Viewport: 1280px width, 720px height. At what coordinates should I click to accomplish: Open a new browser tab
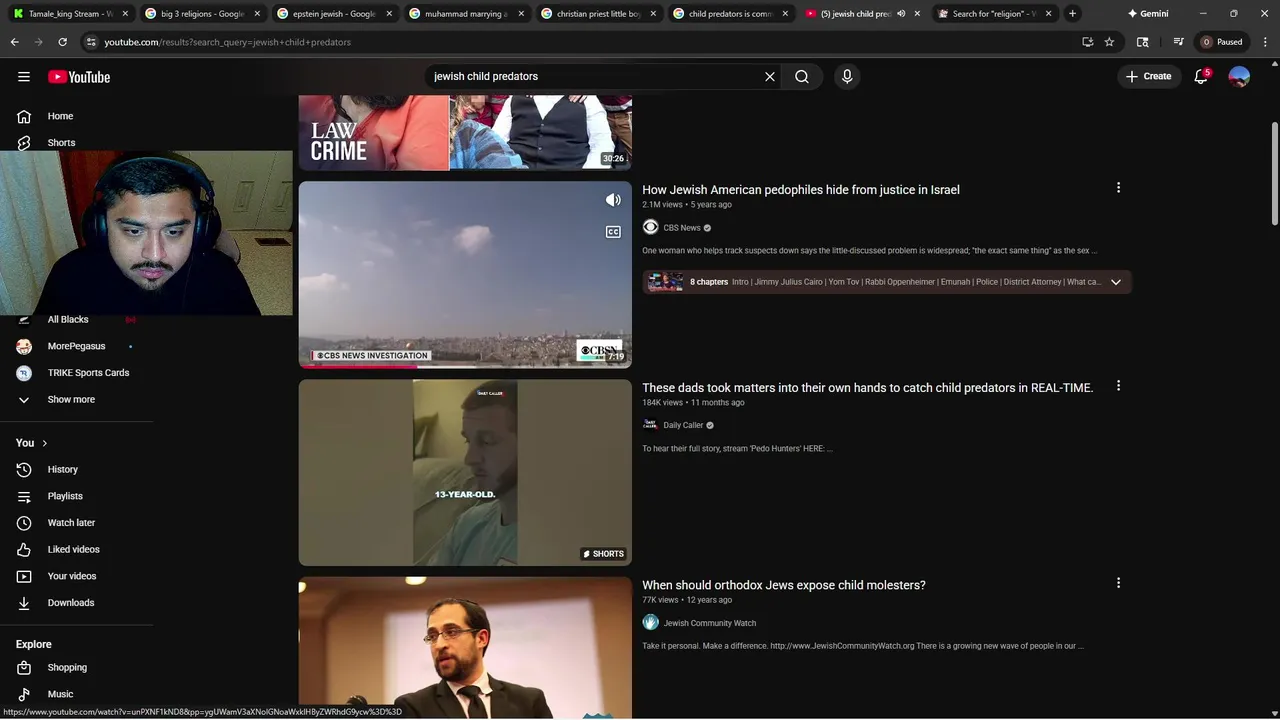(x=1072, y=14)
